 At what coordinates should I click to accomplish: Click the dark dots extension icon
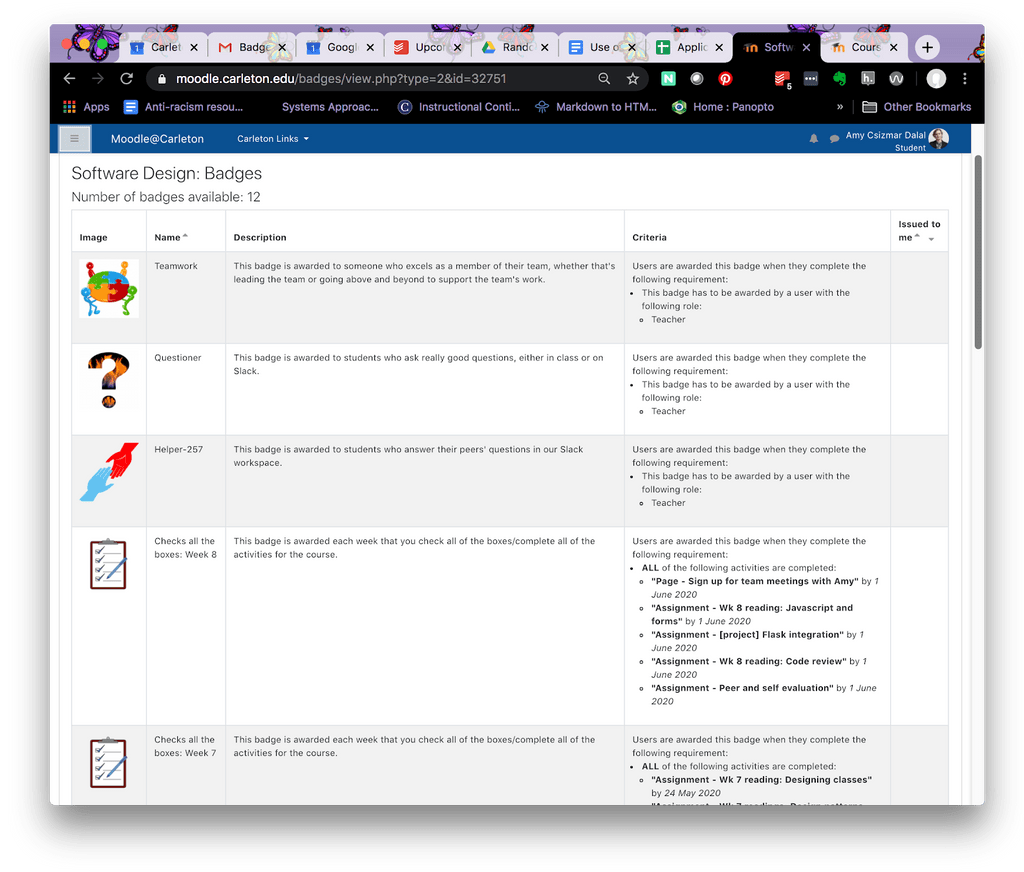coord(810,78)
